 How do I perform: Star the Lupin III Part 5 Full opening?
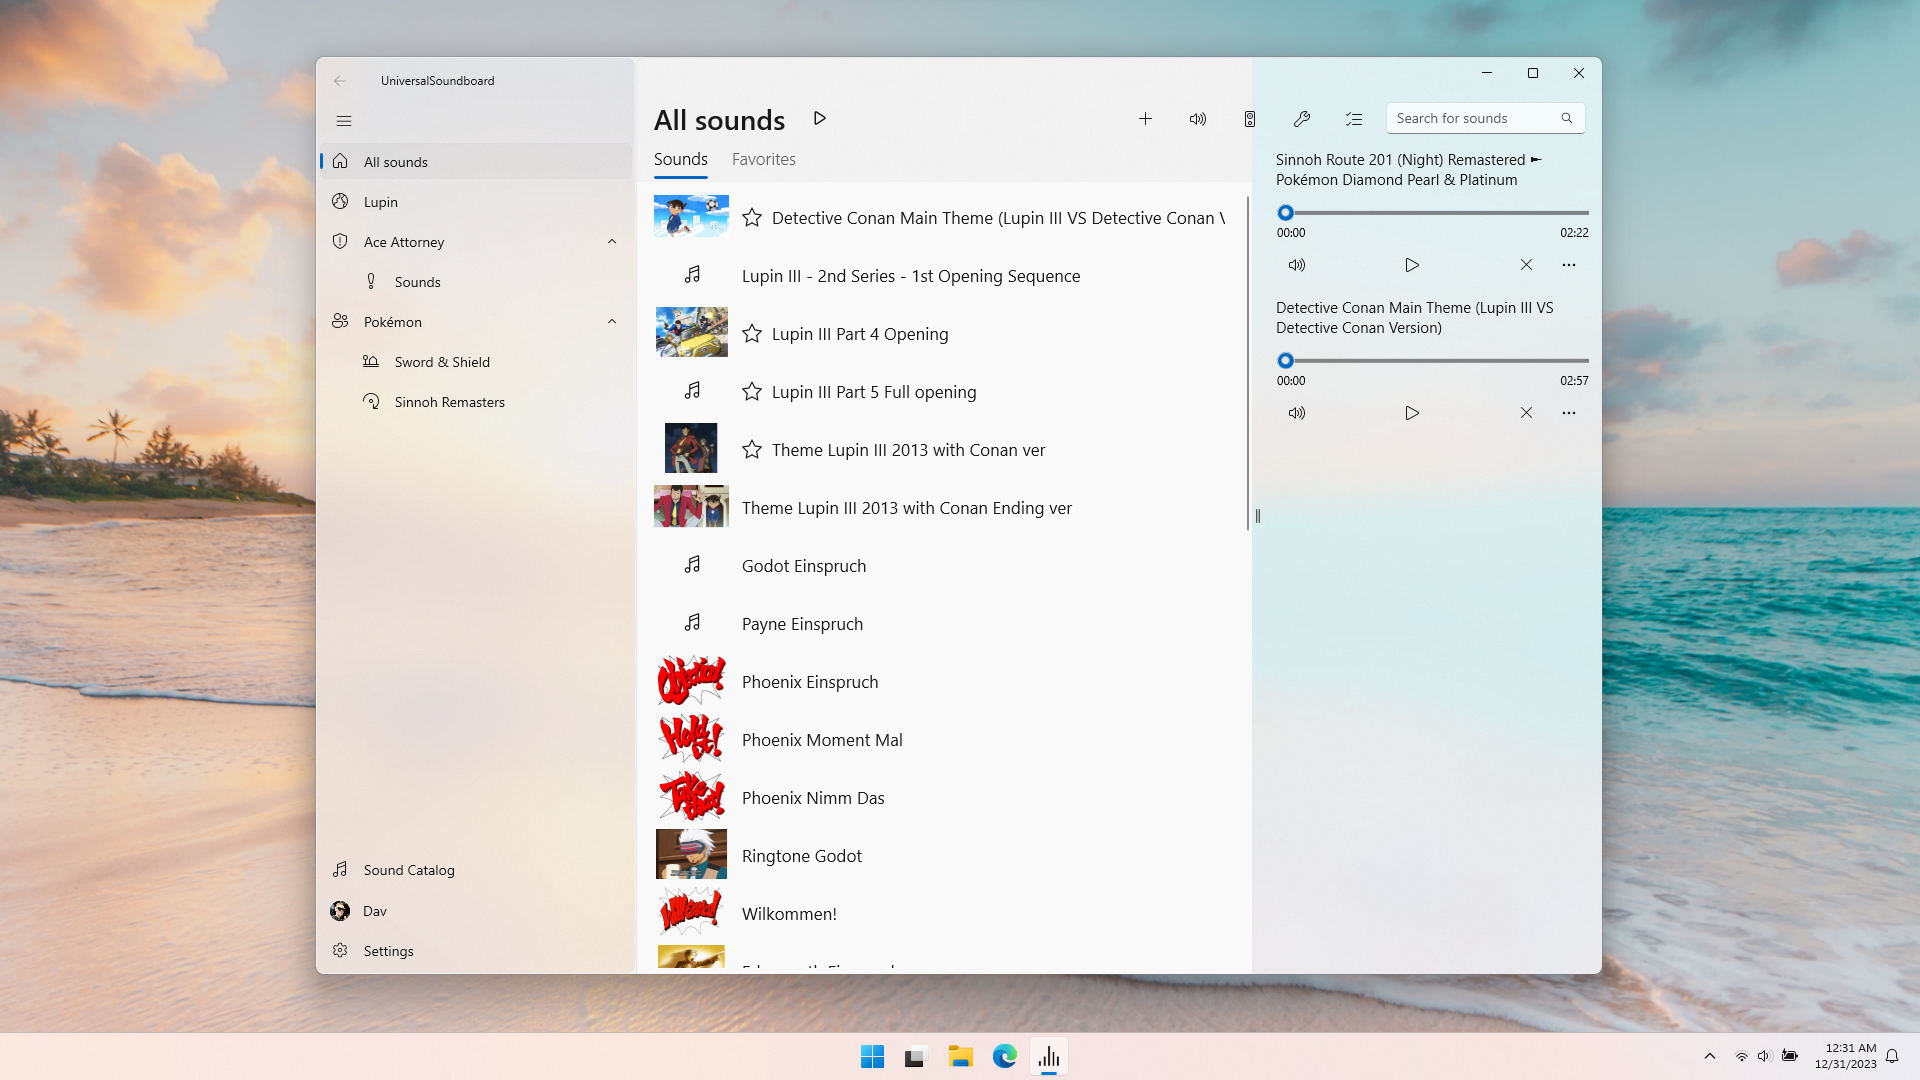pos(752,392)
